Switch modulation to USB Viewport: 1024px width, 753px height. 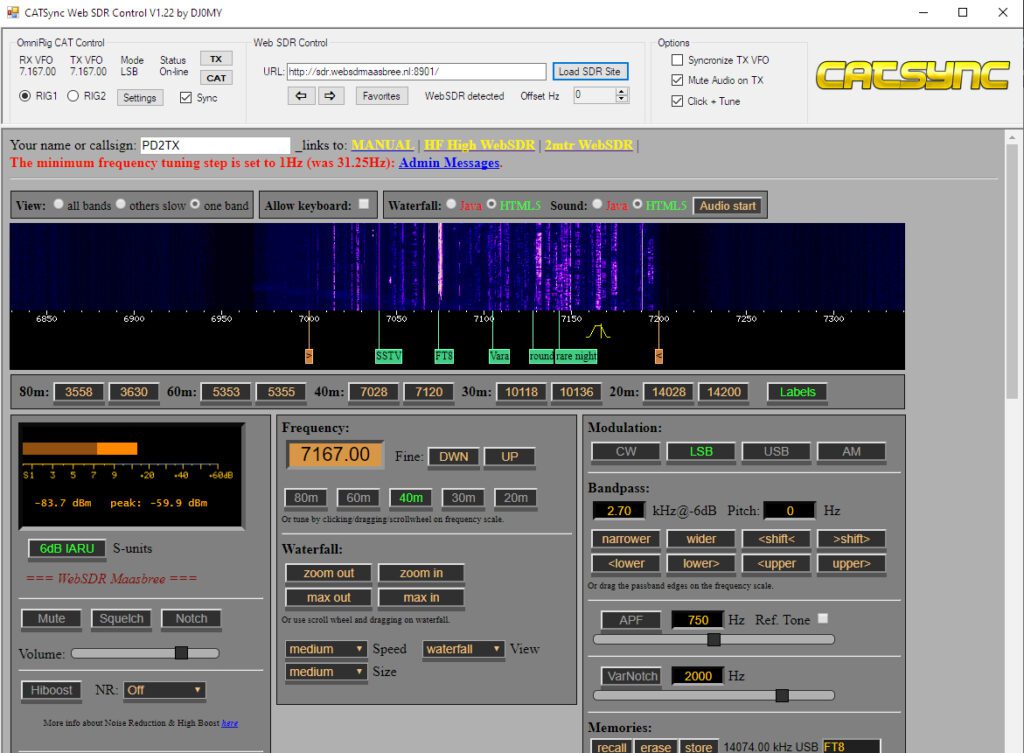click(x=776, y=451)
